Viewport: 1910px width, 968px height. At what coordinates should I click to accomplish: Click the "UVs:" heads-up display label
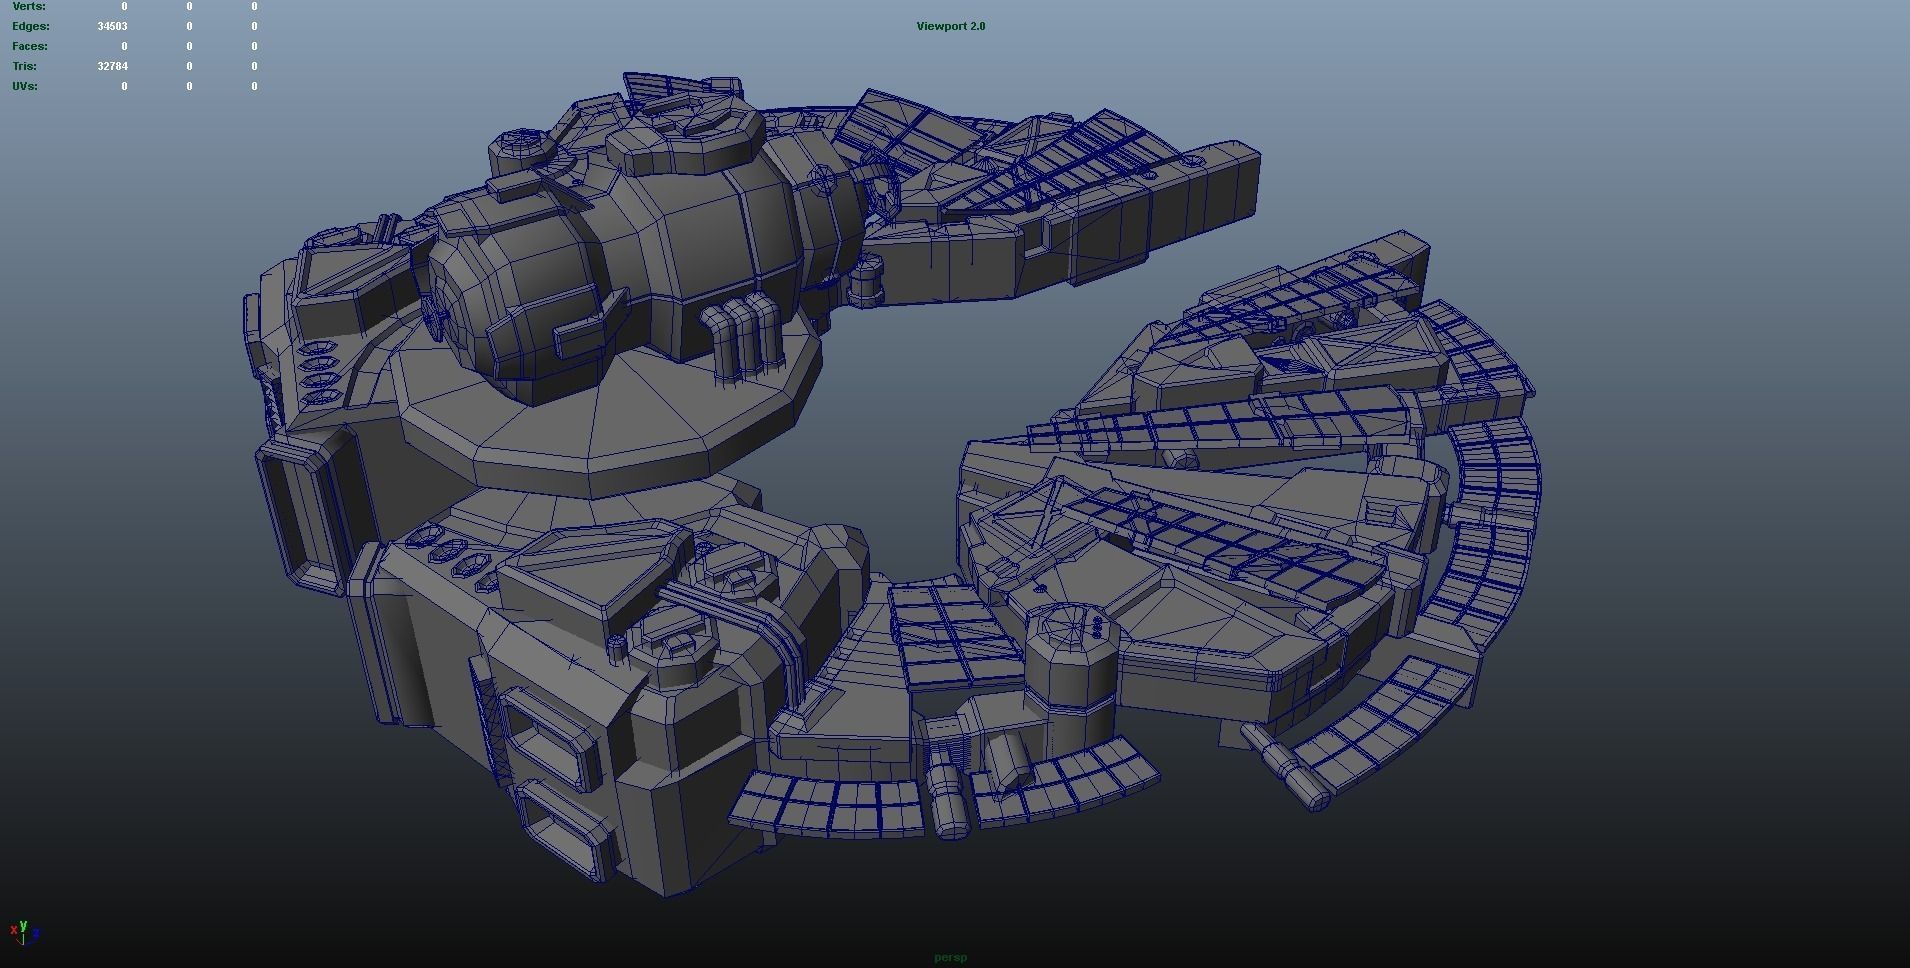coord(25,86)
